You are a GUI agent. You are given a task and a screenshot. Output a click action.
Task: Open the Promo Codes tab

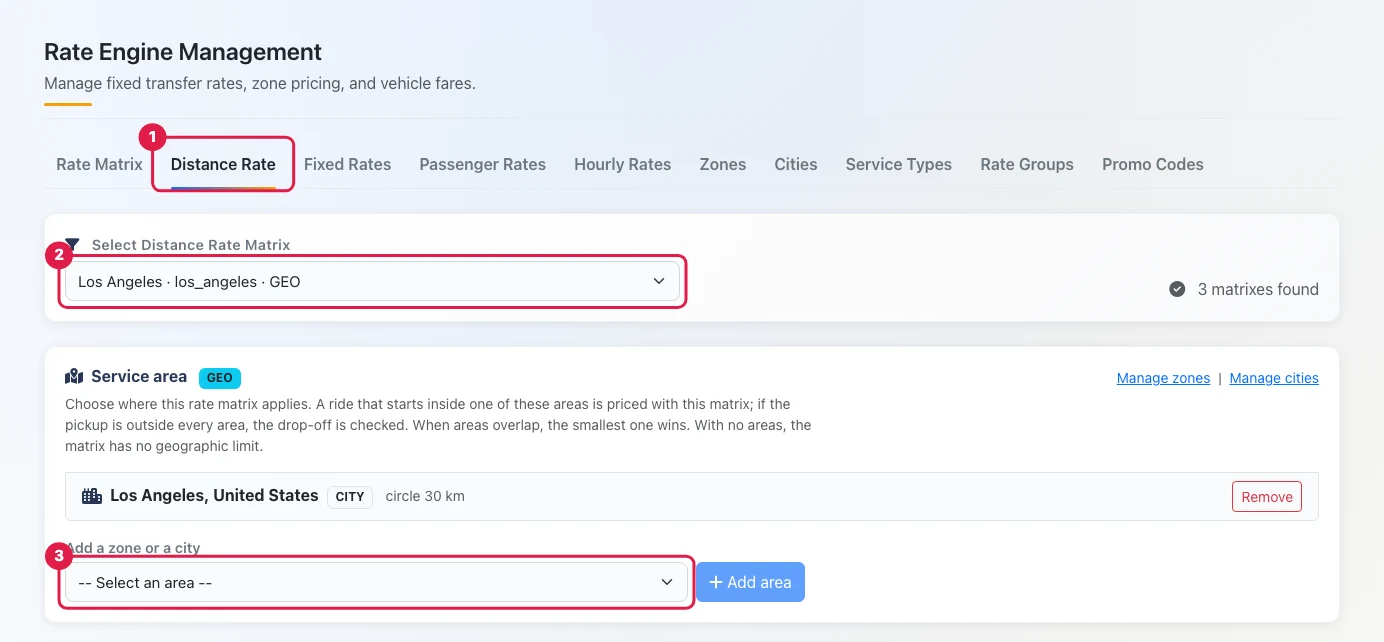[1153, 164]
